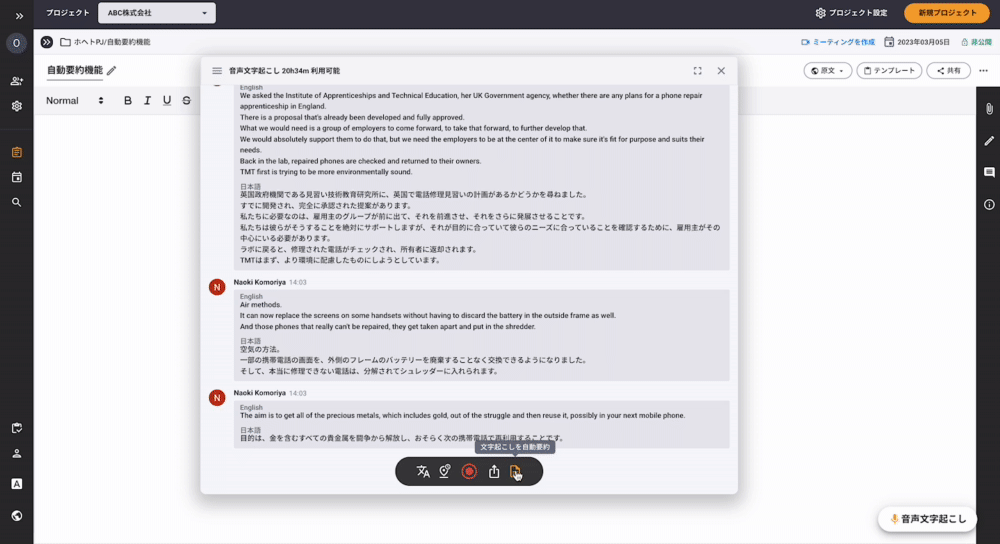Toggle underline text formatting
Viewport: 1000px width, 544px height.
coord(167,101)
